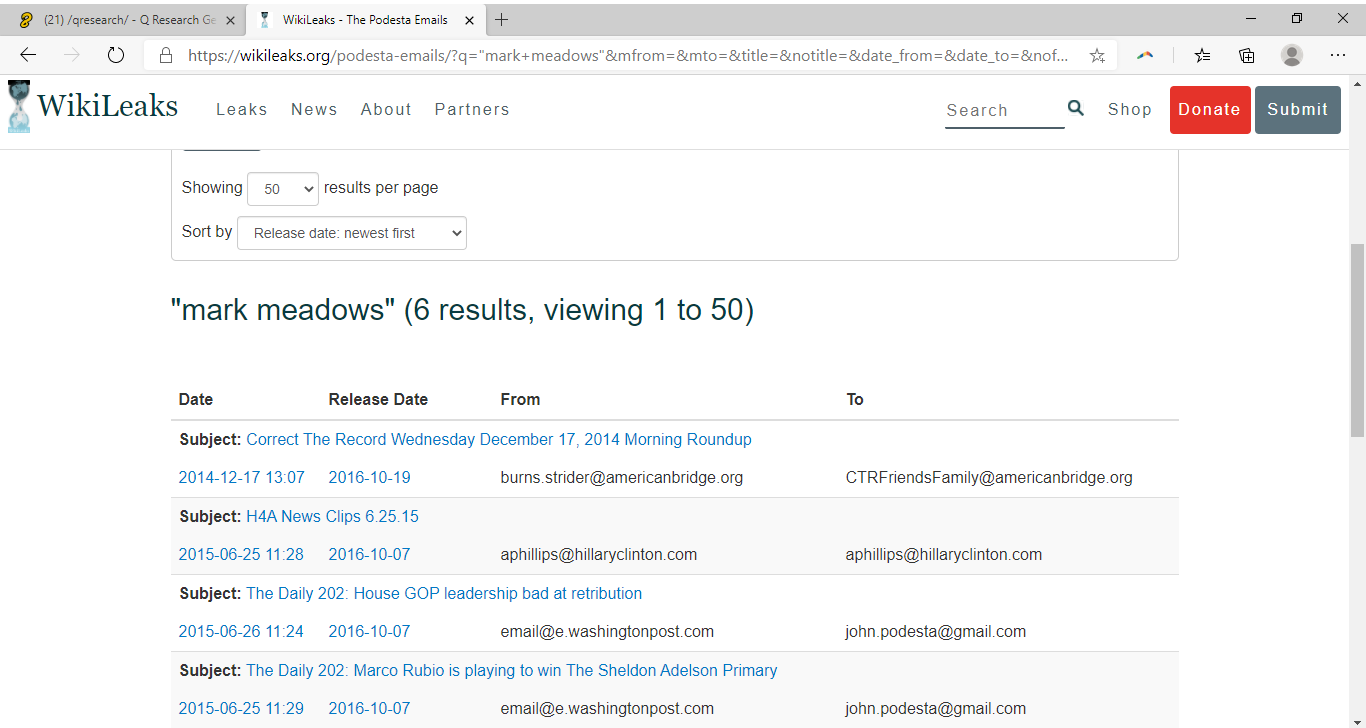Click burns.strider@americanbridge.org sender
This screenshot has width=1366, height=728.
622,478
